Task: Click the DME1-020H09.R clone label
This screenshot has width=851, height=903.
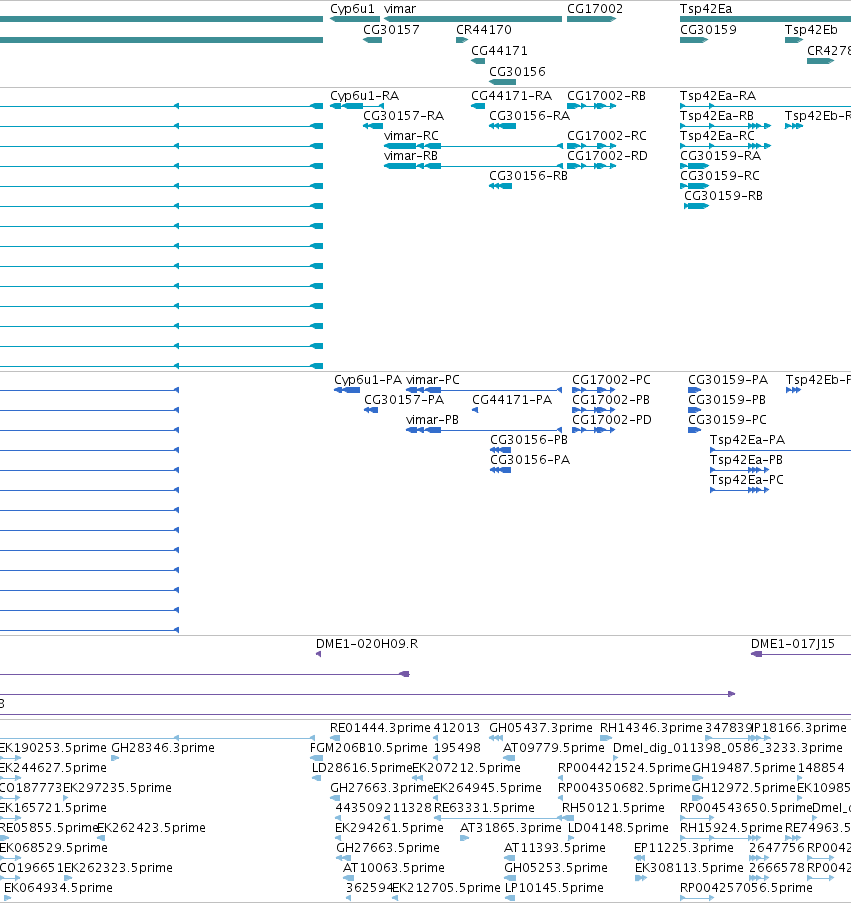Action: (x=367, y=644)
